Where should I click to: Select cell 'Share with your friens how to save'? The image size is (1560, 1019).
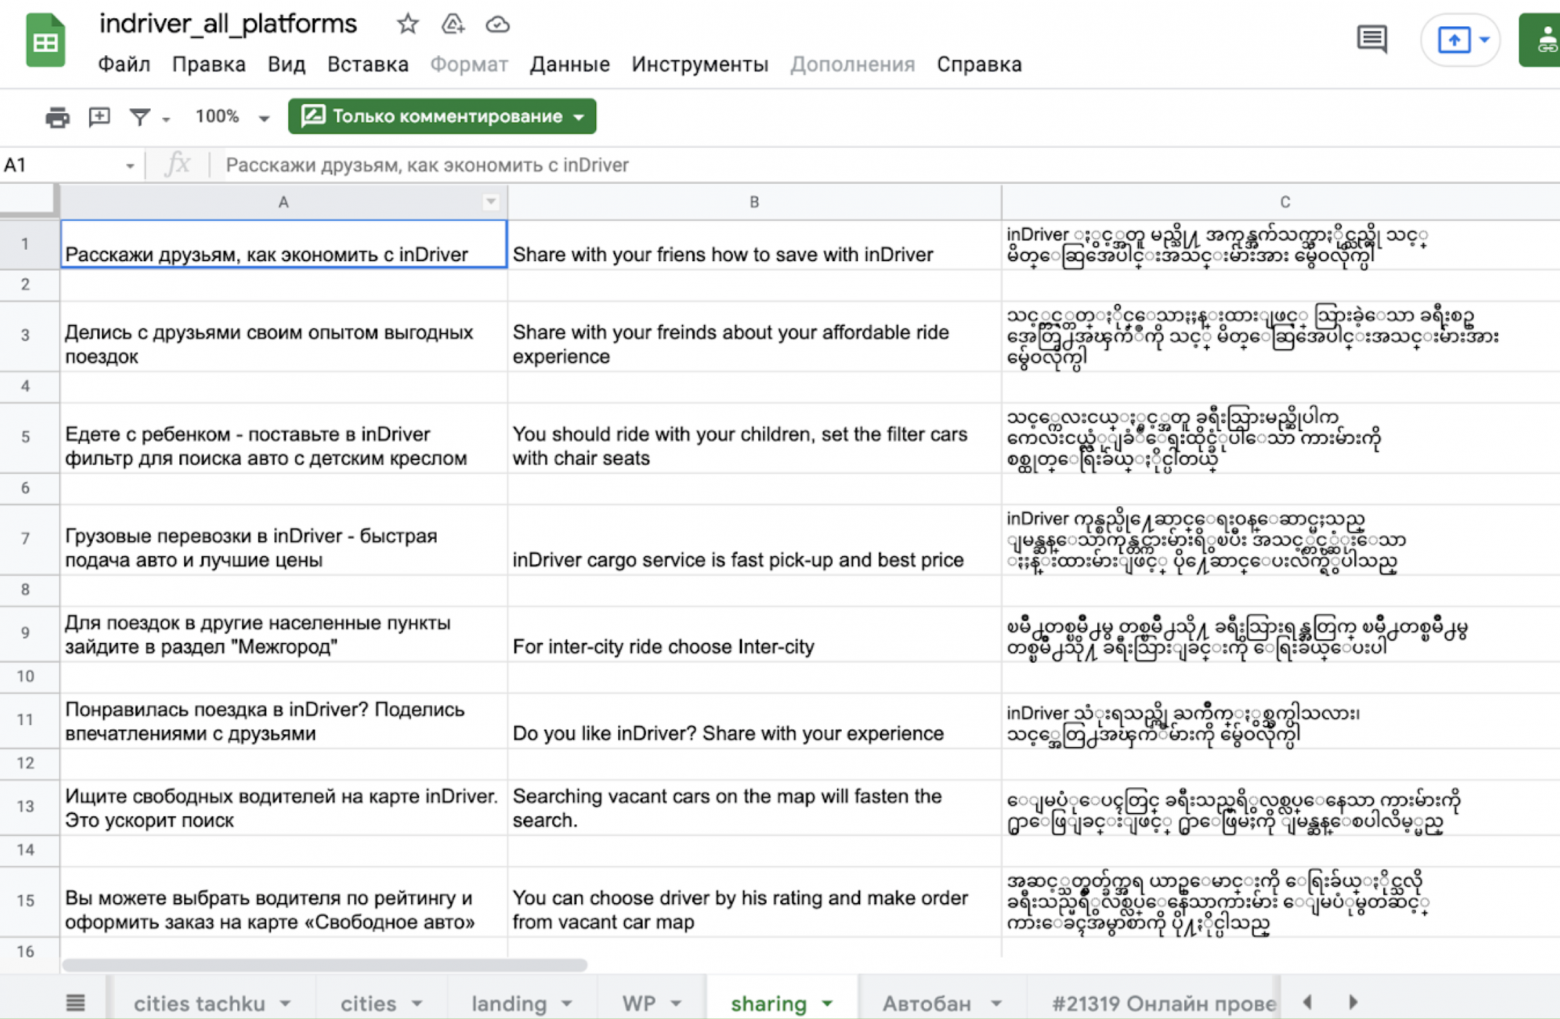click(754, 244)
